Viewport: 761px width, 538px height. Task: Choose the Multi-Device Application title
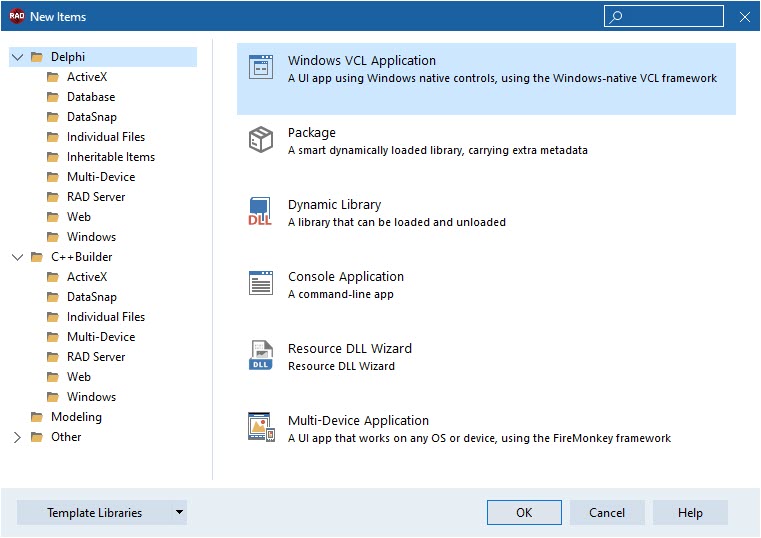(358, 421)
